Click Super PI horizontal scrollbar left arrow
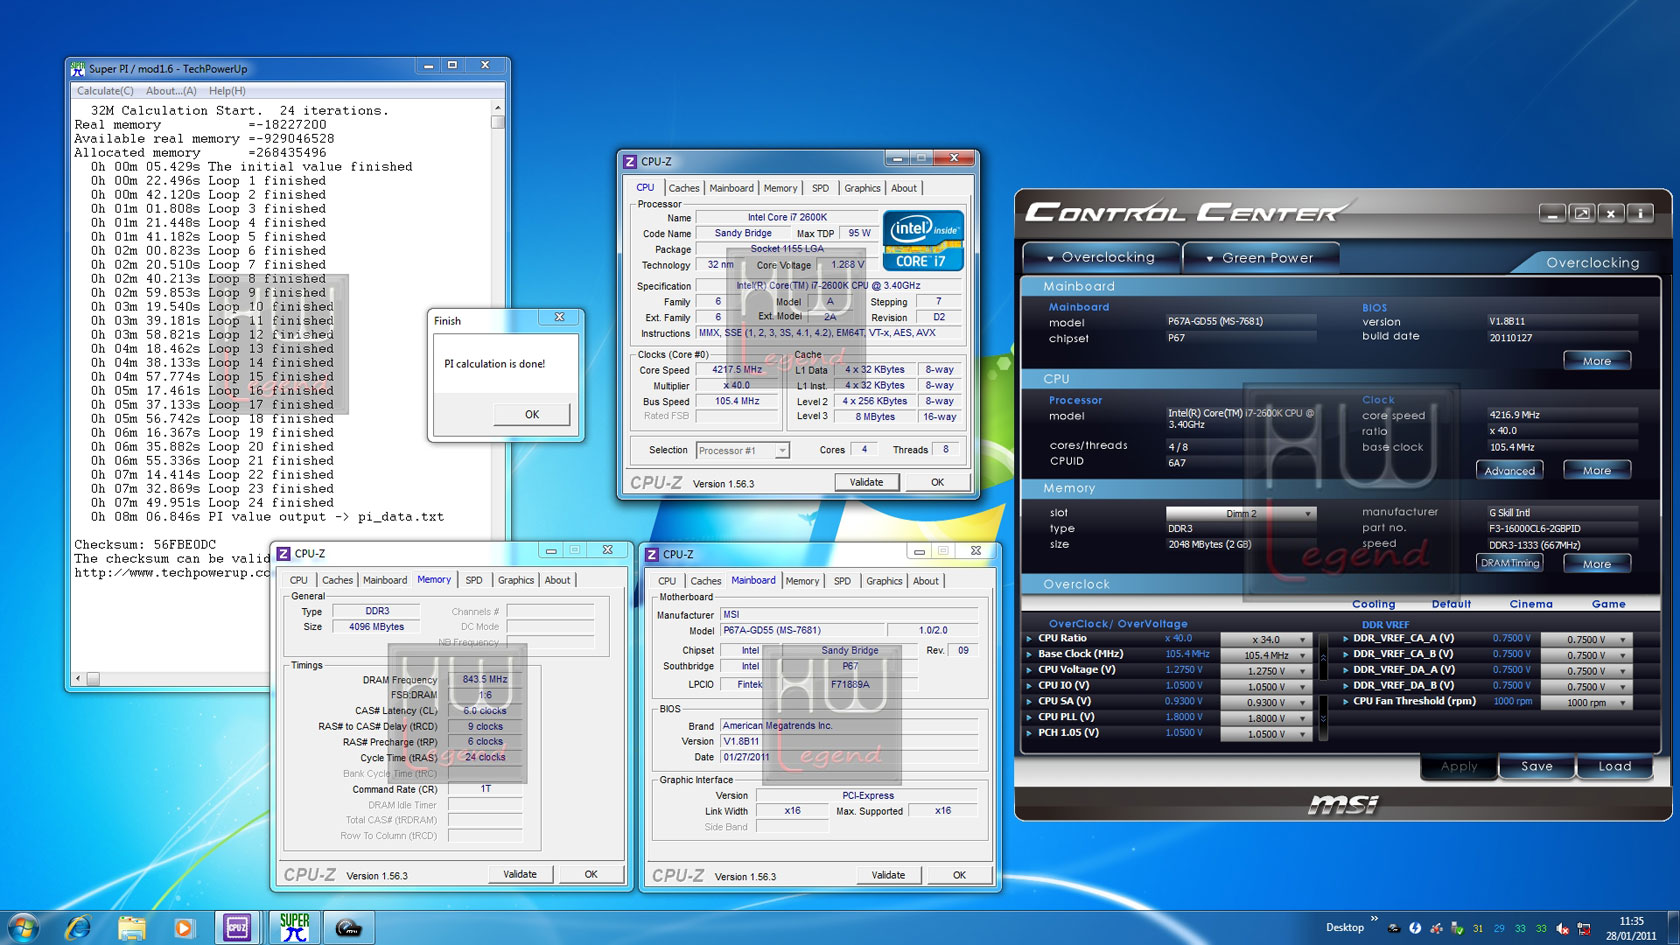This screenshot has width=1680, height=945. click(78, 679)
